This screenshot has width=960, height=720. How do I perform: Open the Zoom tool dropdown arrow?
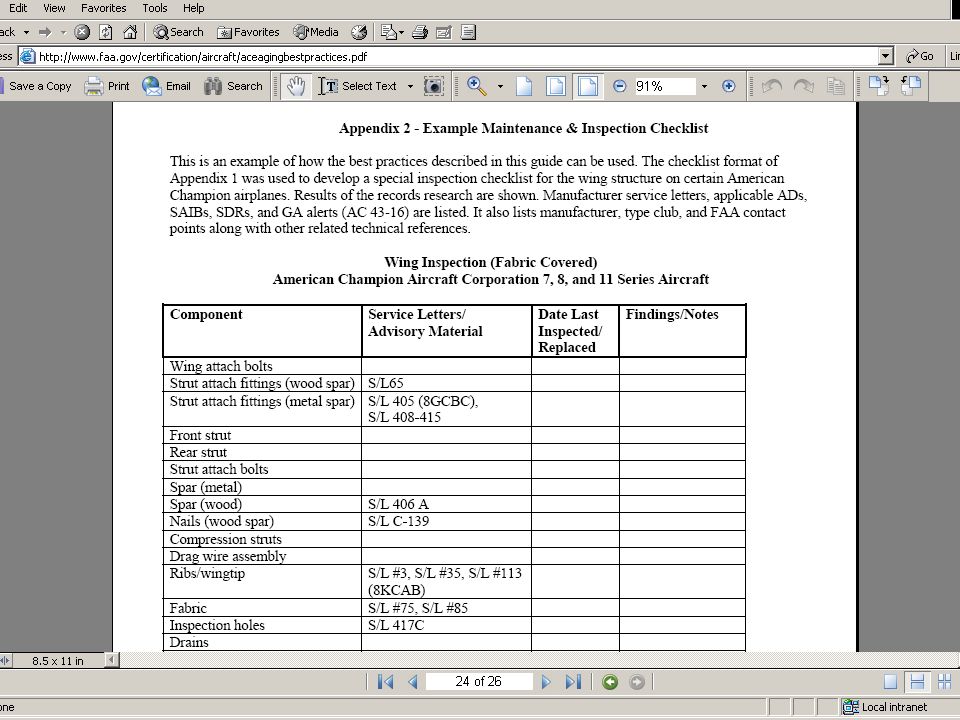[x=500, y=87]
